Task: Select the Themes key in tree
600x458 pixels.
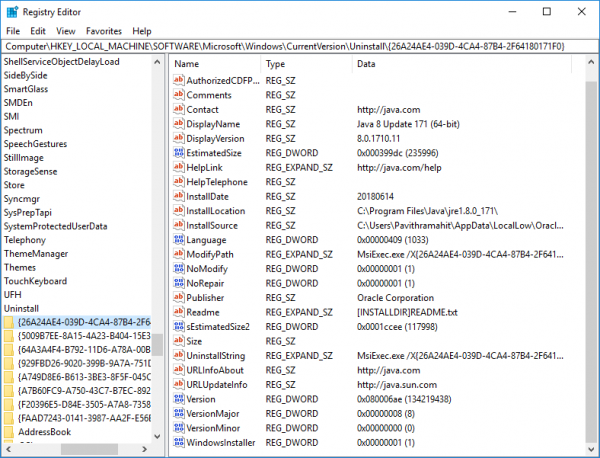Action: (20, 267)
